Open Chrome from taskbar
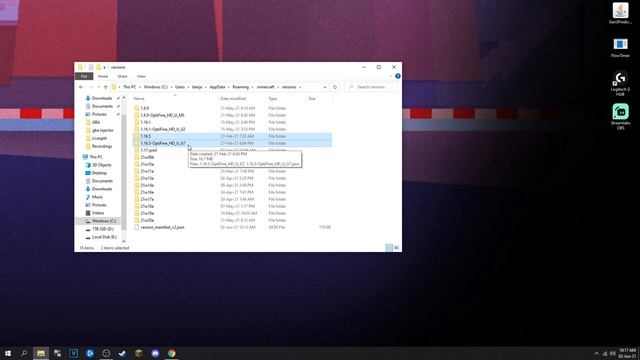Image resolution: width=640 pixels, height=360 pixels. [171, 353]
